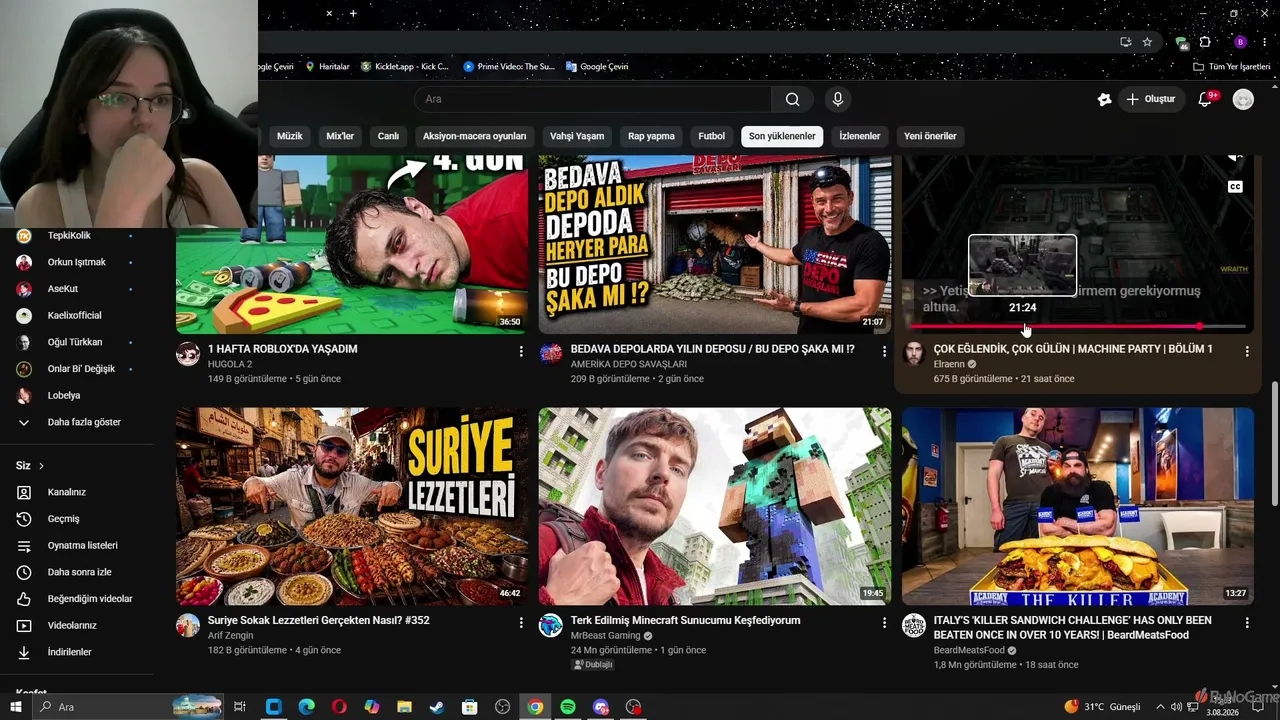Screen dimensions: 1280x720
Task: Open the Chrome extensions puzzle icon
Action: coord(1205,42)
